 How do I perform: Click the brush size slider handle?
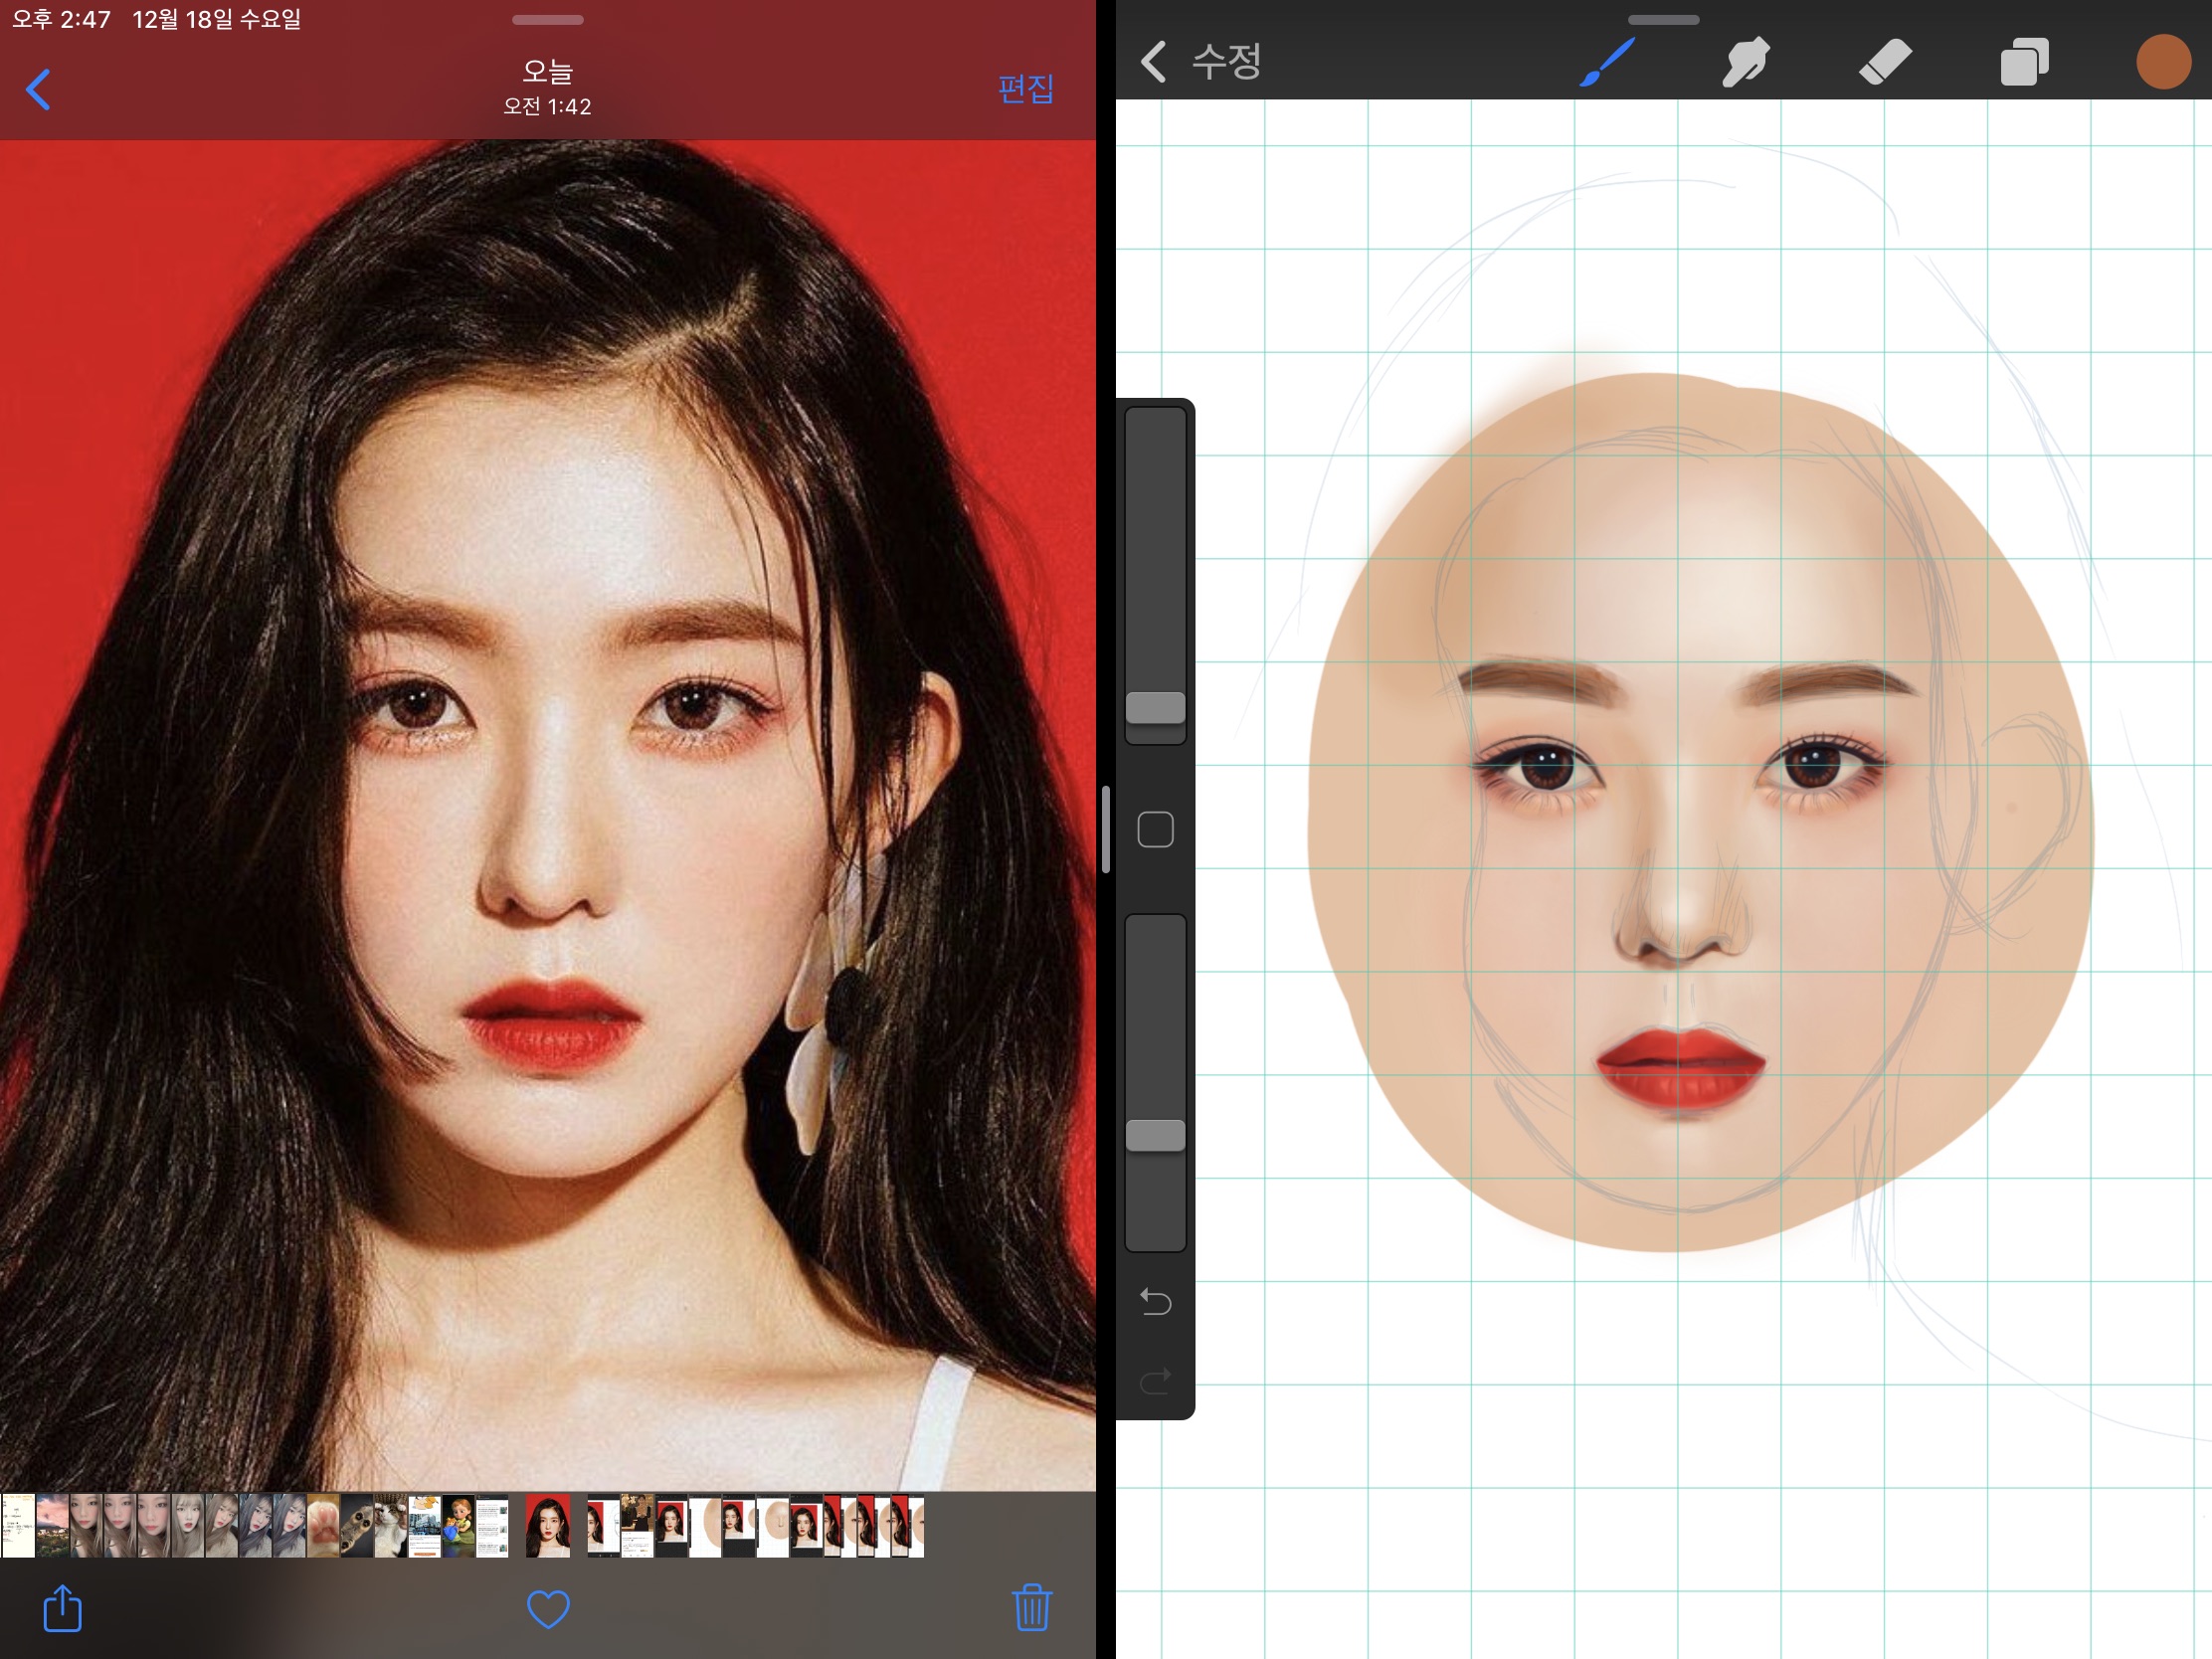coord(1155,707)
